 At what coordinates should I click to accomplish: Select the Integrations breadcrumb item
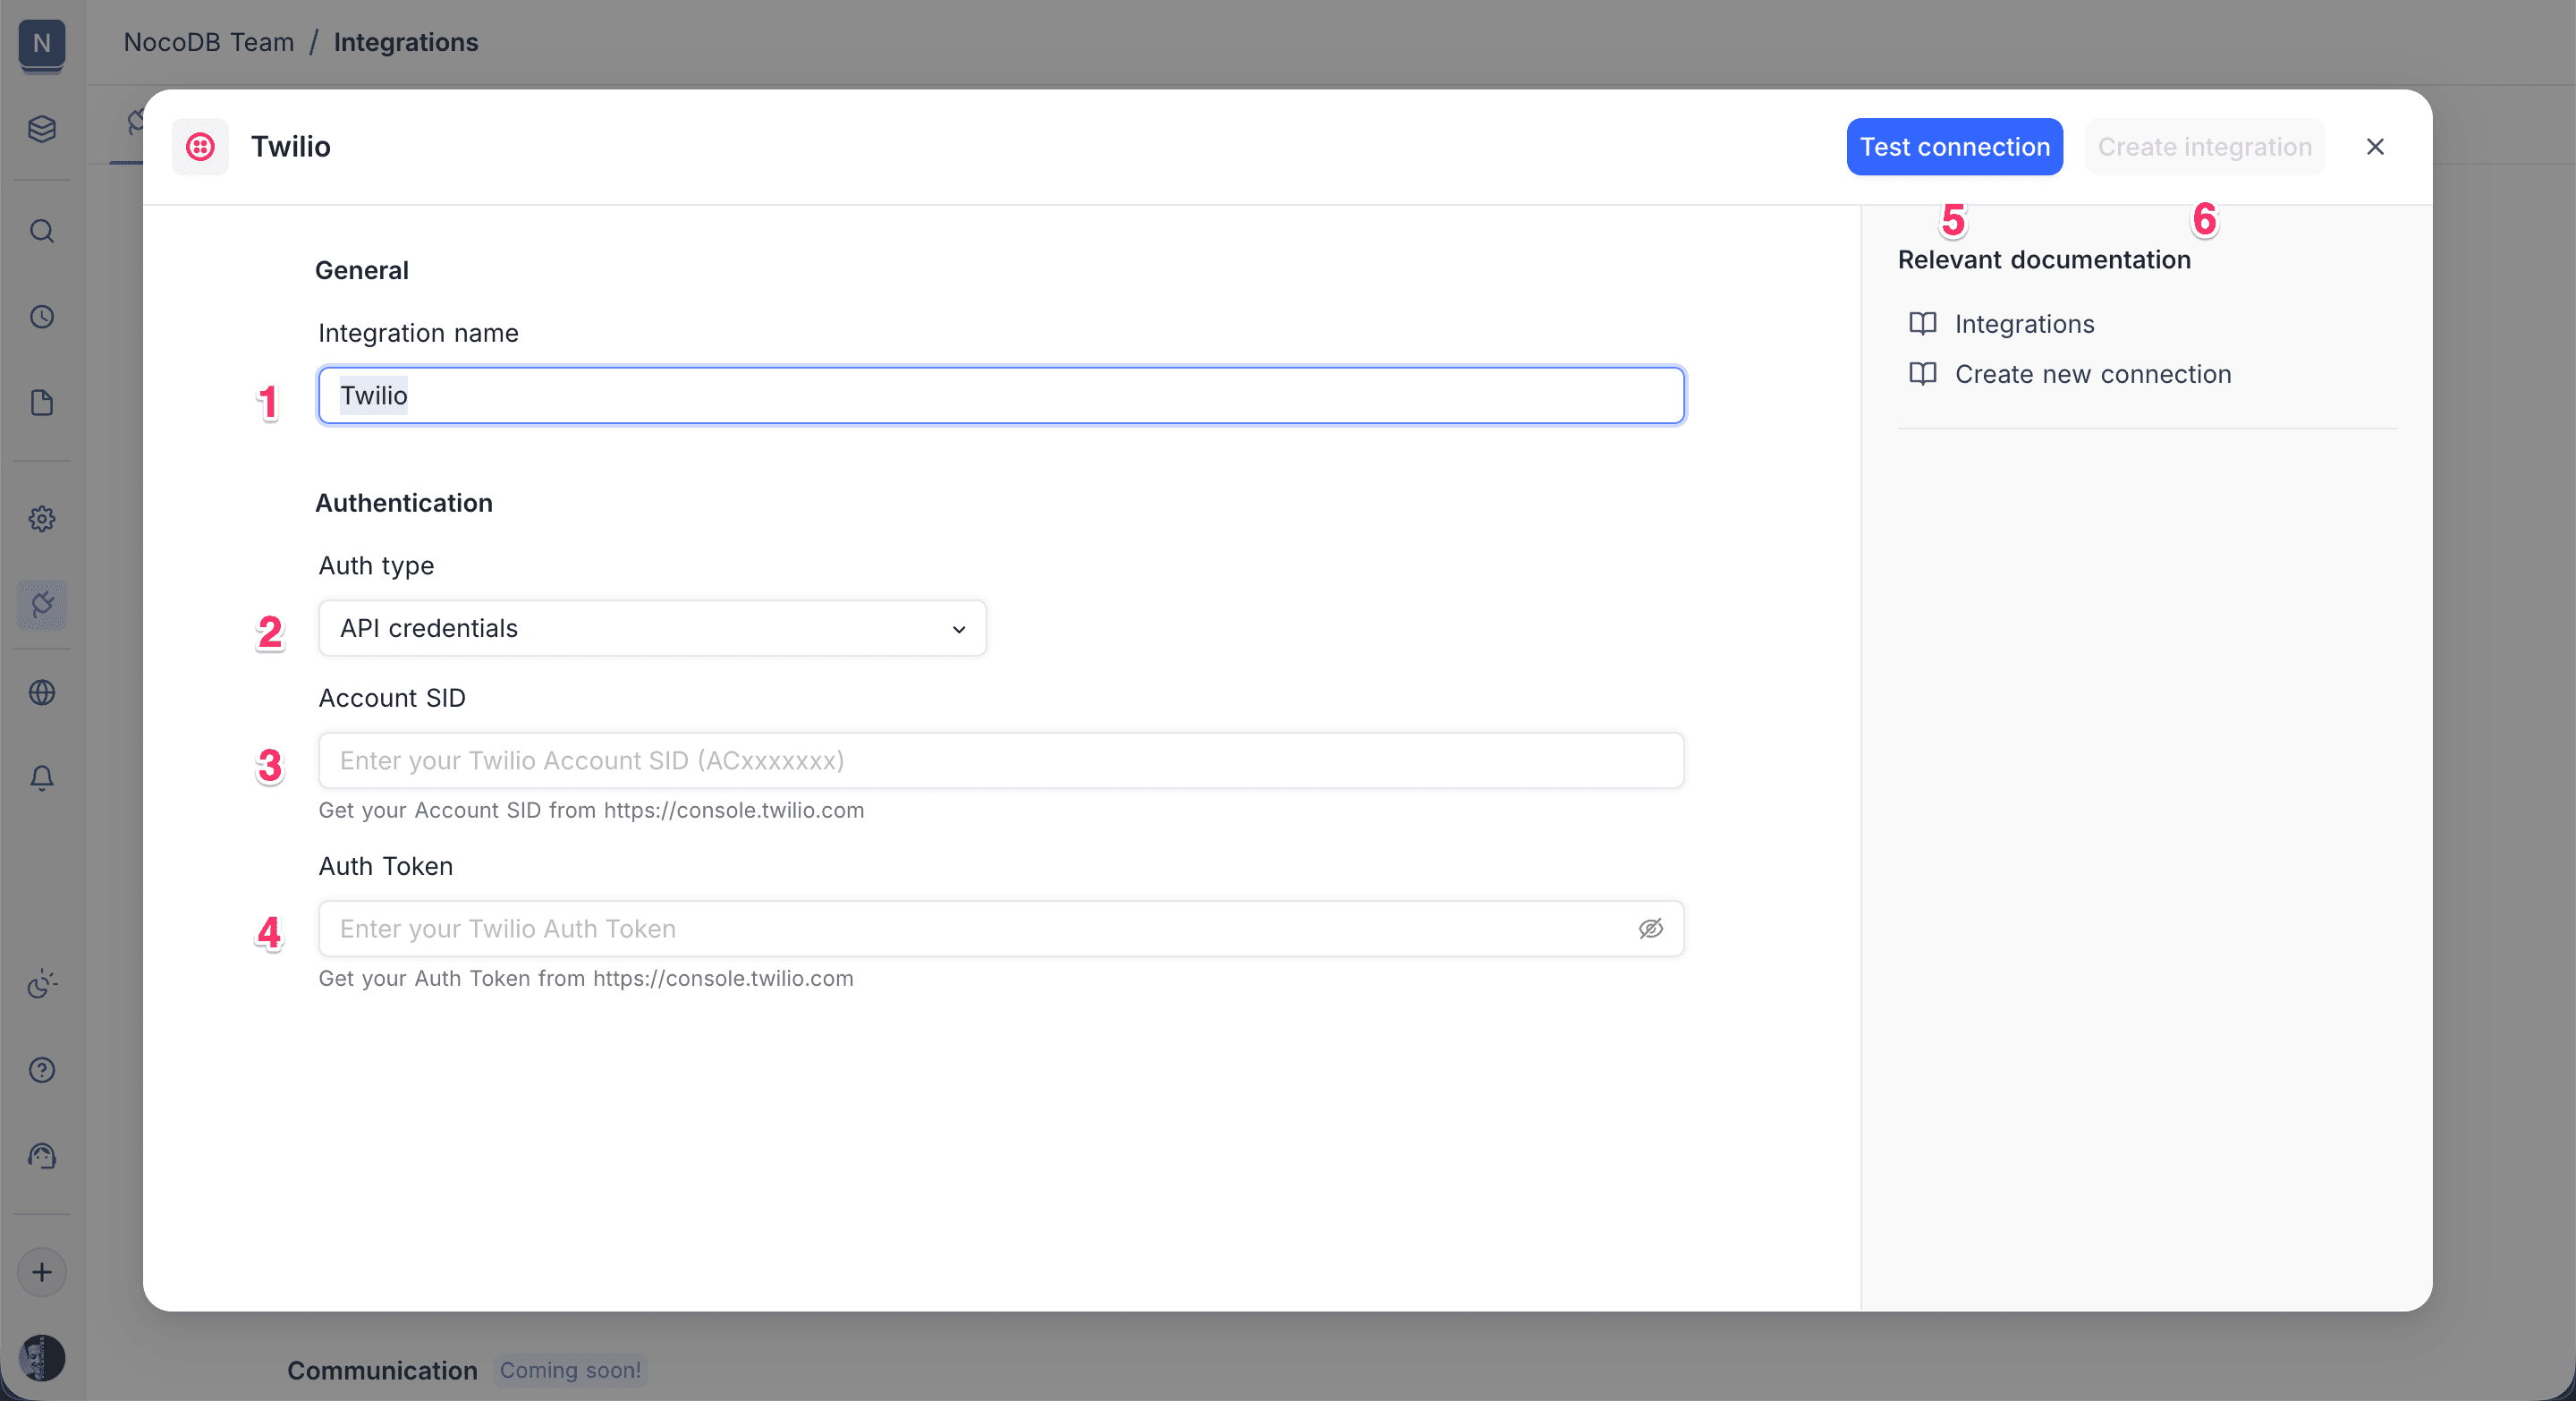coord(405,42)
